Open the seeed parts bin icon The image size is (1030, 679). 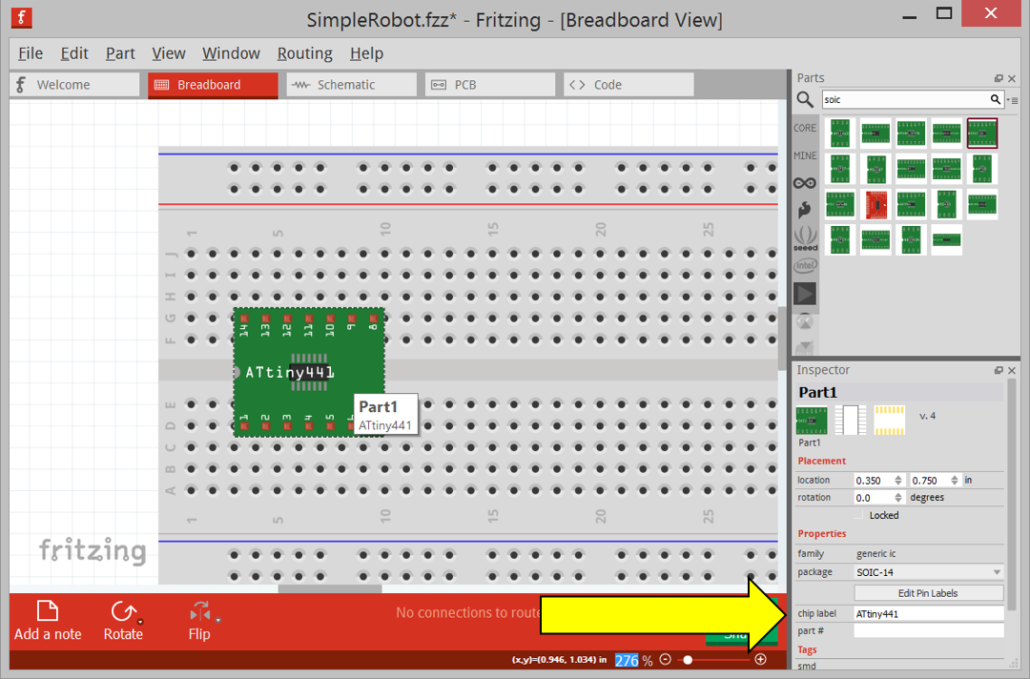click(805, 237)
